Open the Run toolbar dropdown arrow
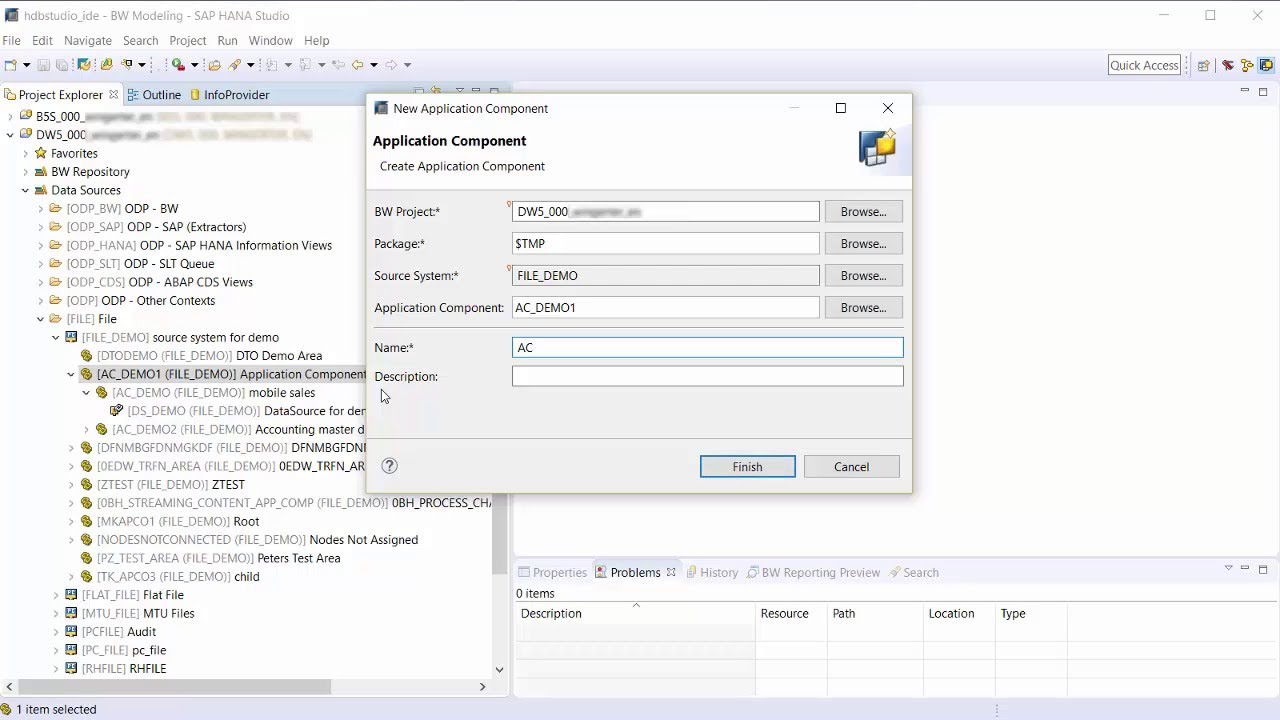 (194, 65)
